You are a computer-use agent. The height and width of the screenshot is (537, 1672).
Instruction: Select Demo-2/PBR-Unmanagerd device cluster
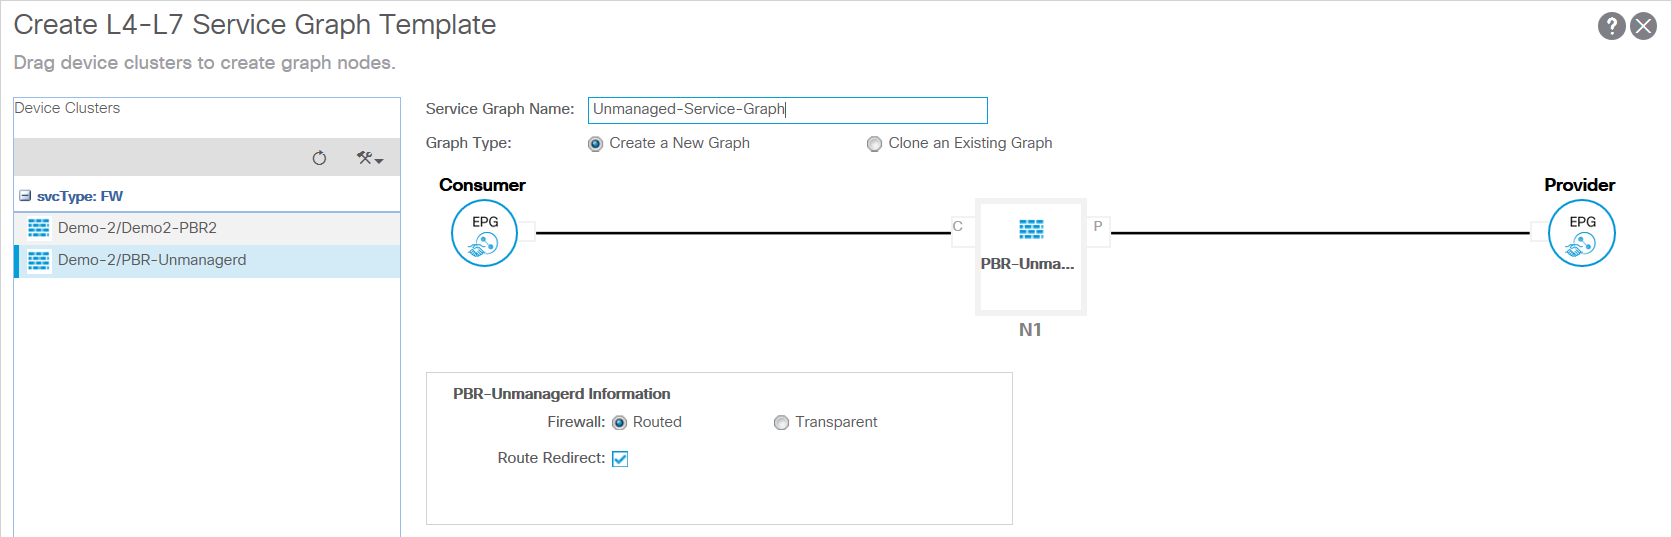tap(152, 260)
